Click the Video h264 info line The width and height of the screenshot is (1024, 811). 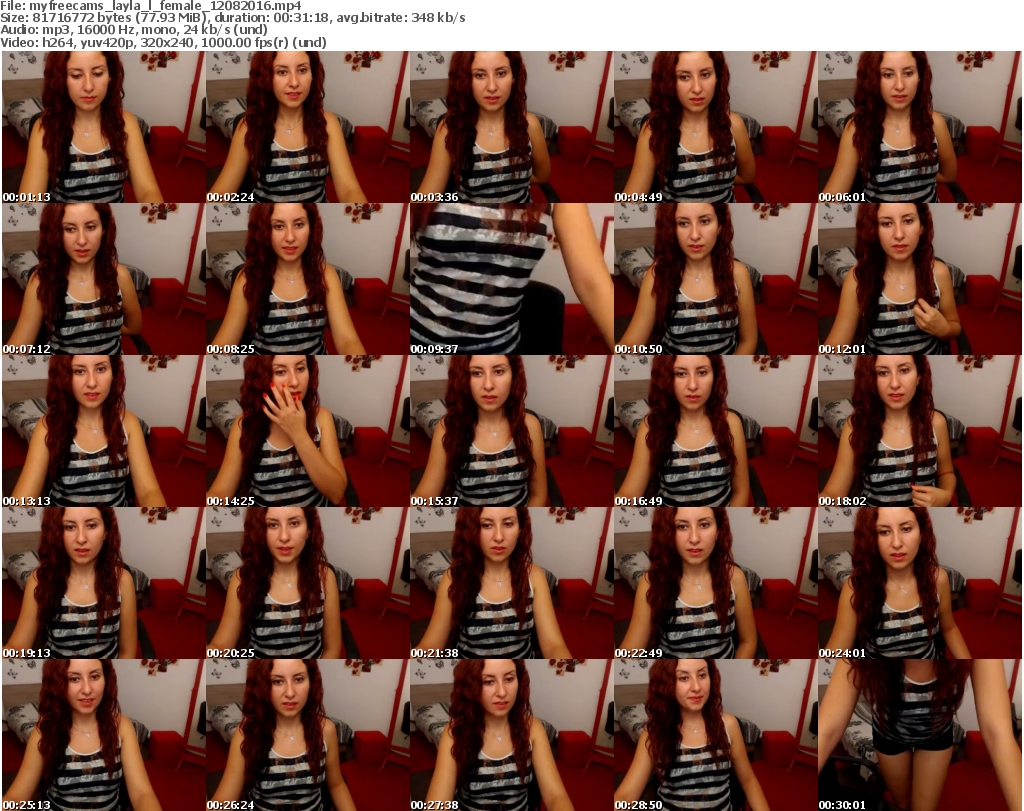(x=163, y=42)
